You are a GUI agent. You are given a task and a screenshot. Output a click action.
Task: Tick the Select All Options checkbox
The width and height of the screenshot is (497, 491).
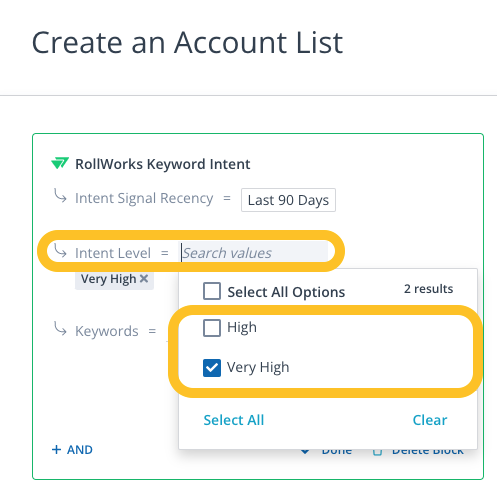[212, 291]
